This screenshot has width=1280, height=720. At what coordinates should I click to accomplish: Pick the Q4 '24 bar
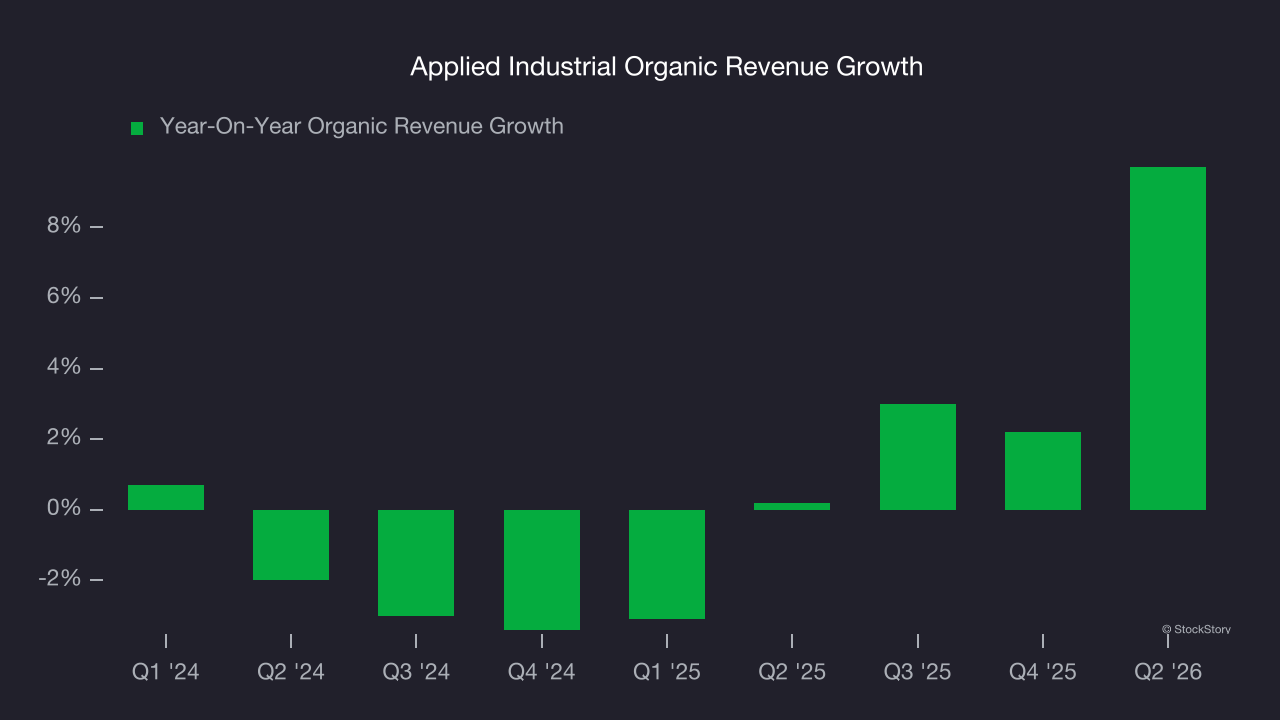[x=542, y=570]
